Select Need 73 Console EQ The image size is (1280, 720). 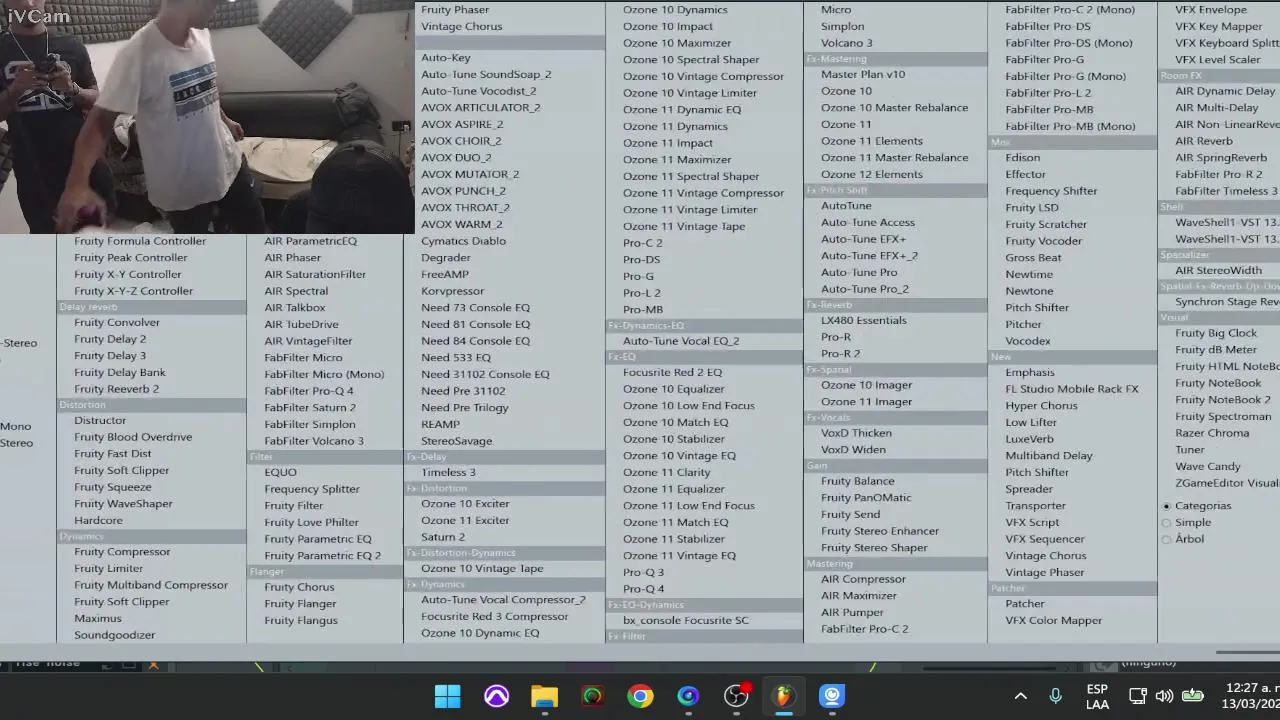pyautogui.click(x=475, y=308)
